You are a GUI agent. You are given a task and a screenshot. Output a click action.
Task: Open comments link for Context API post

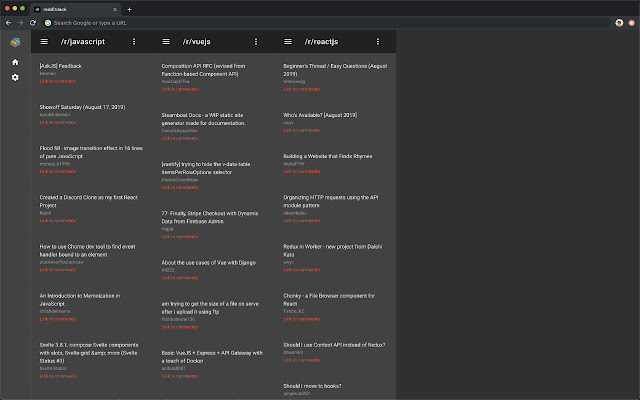(x=302, y=360)
